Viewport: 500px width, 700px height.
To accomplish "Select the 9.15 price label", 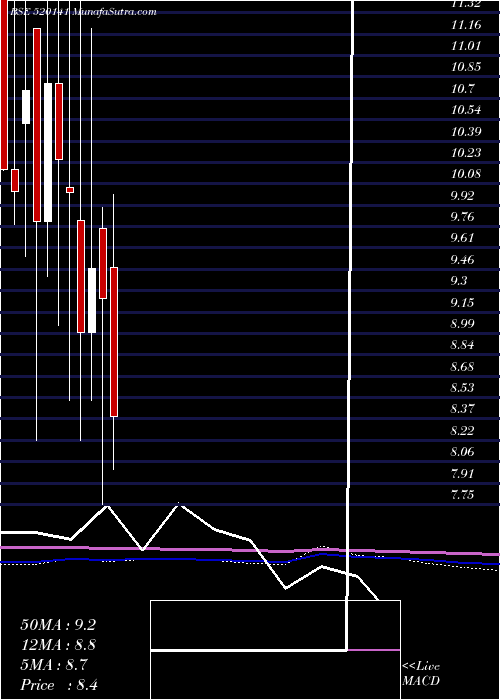I will tap(462, 303).
